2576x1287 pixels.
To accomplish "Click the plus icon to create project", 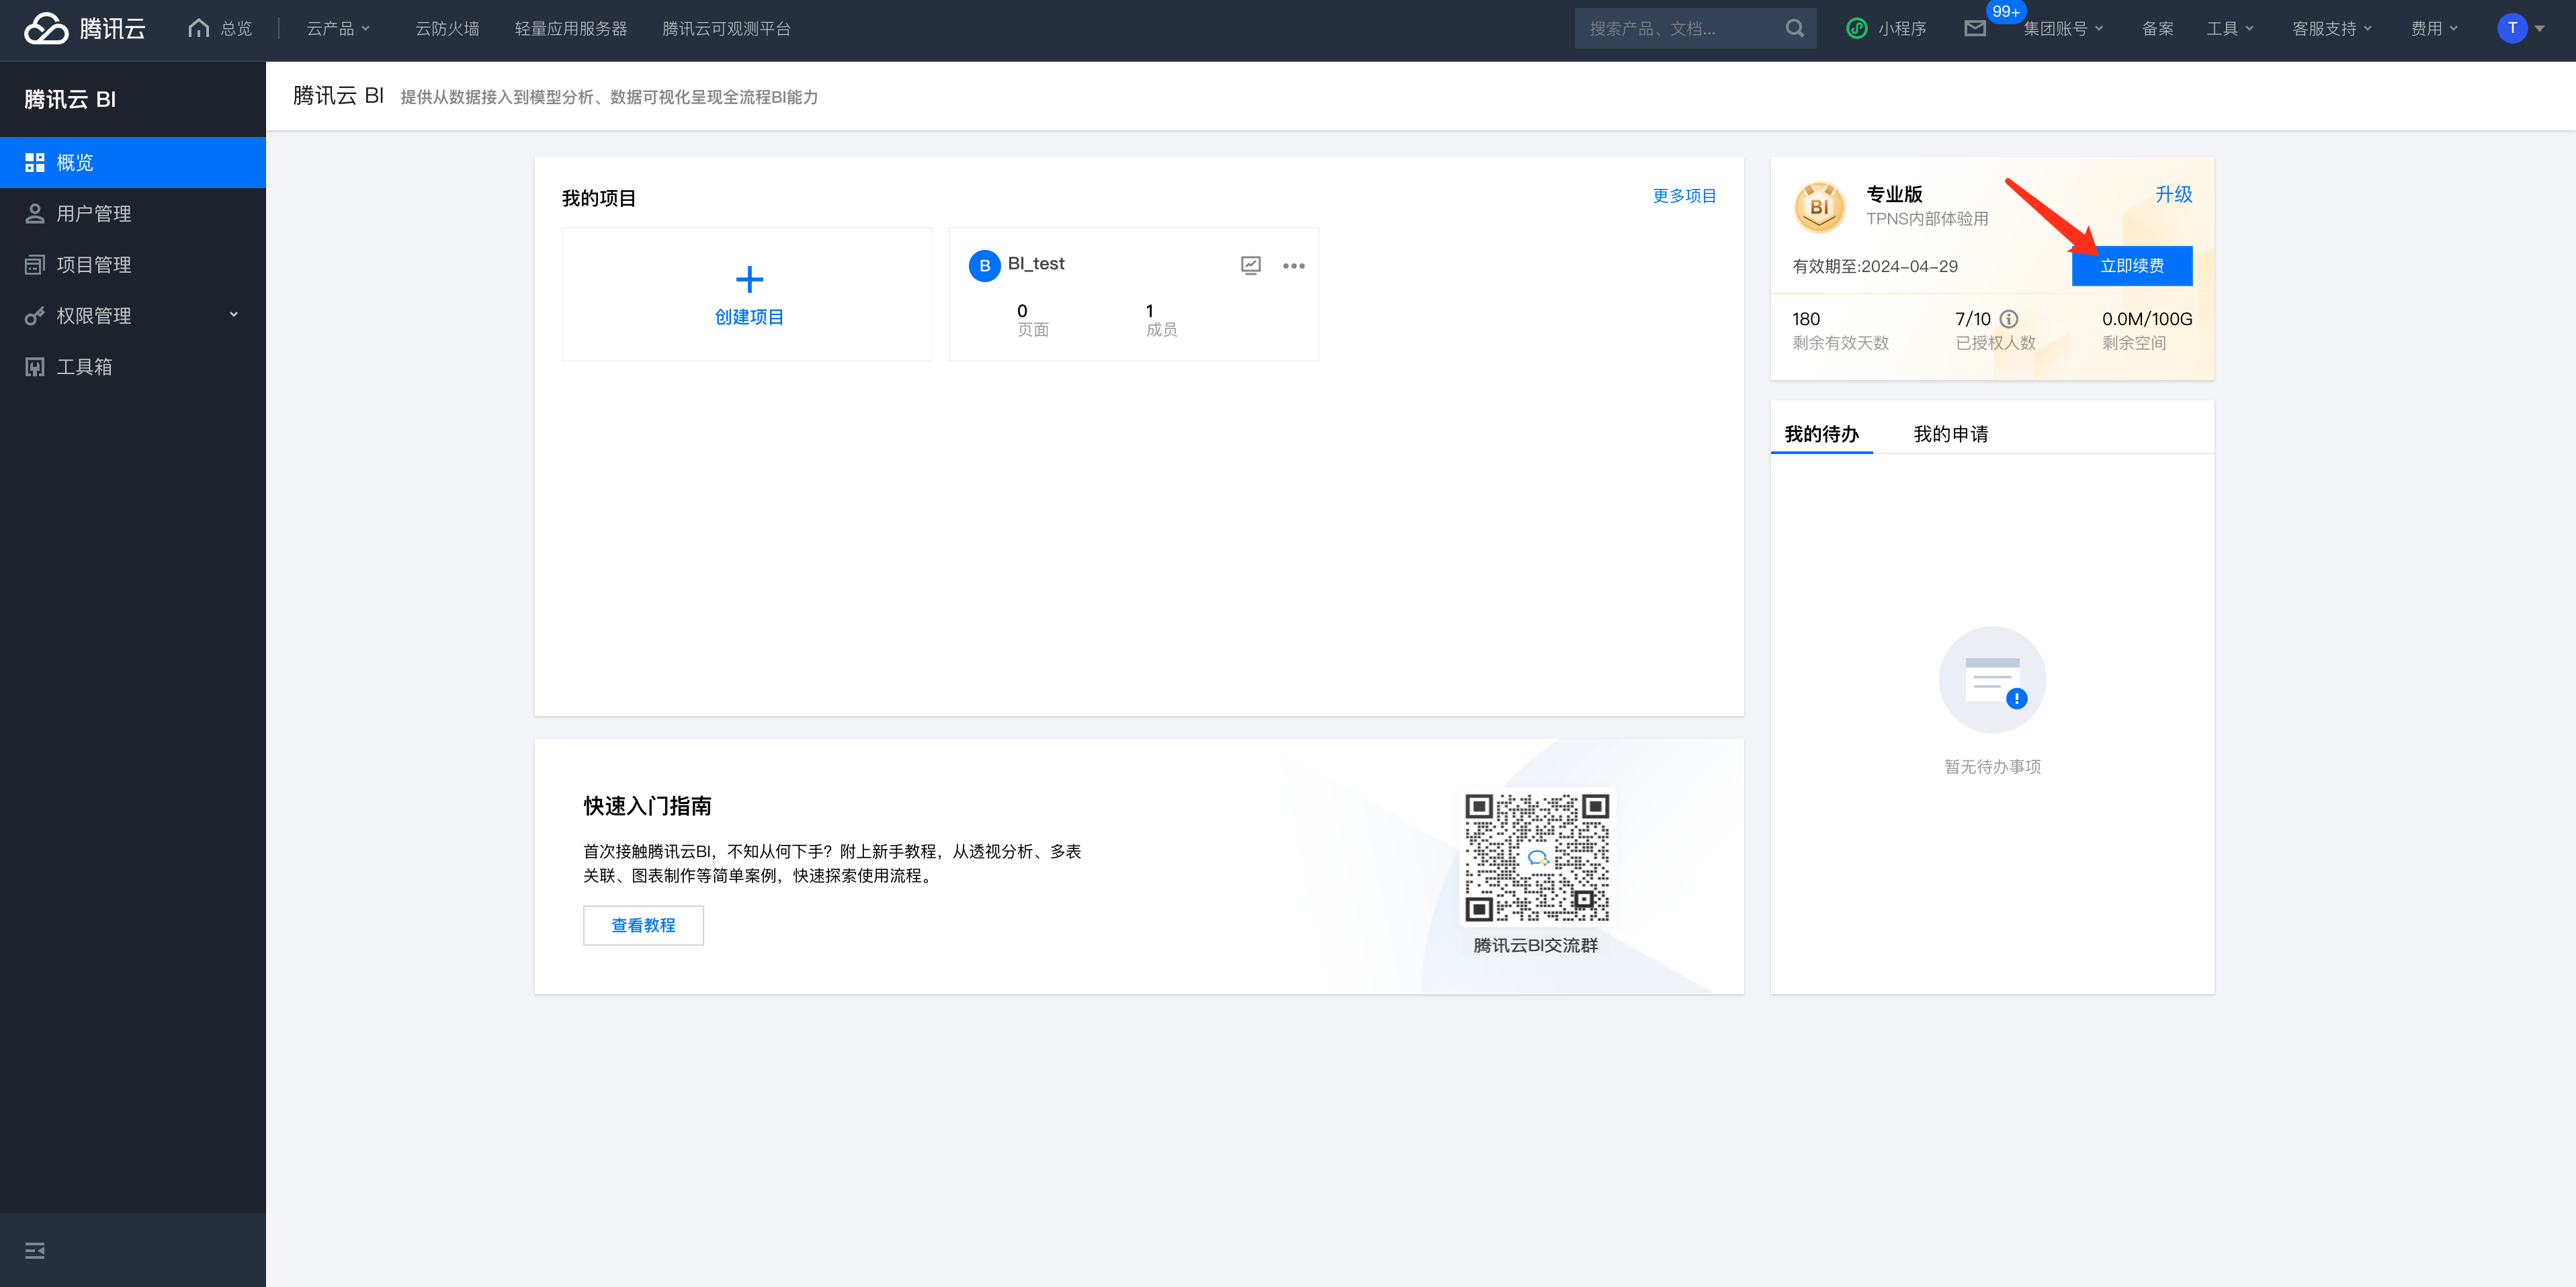I will [749, 279].
